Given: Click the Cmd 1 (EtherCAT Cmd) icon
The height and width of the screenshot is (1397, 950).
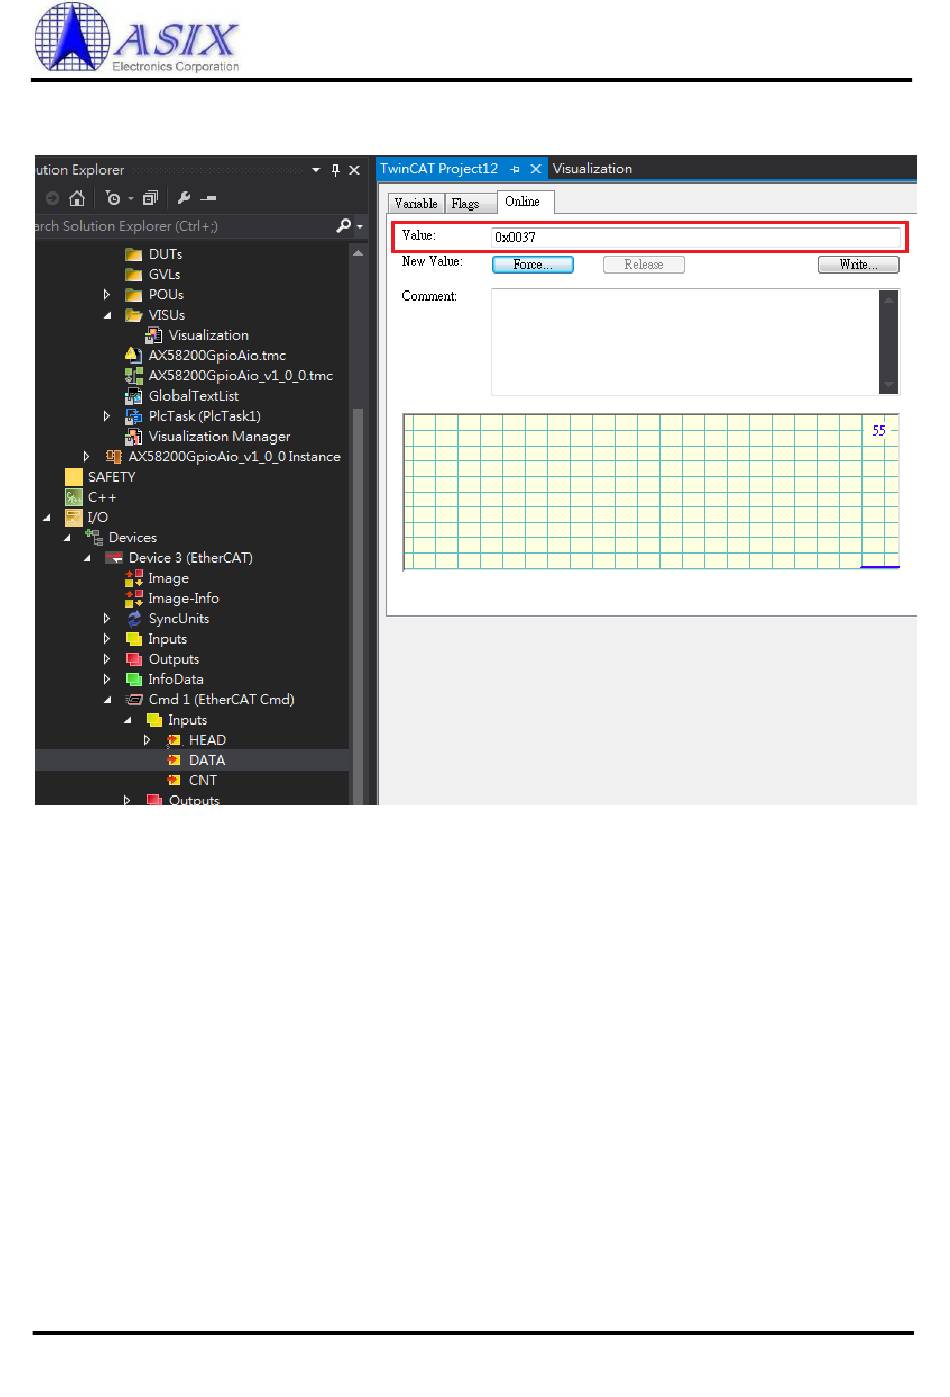Looking at the screenshot, I should (133, 699).
